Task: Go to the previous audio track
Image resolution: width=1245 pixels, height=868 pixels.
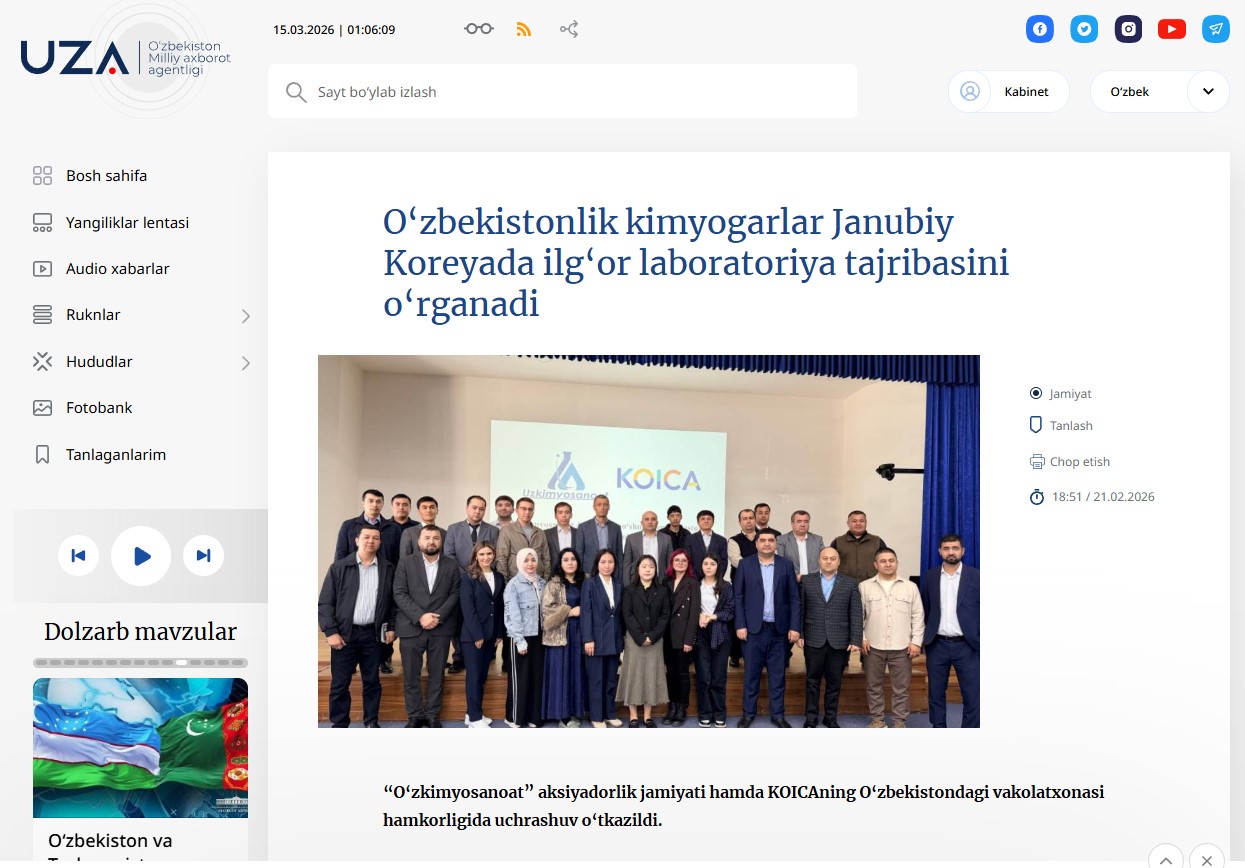Action: pyautogui.click(x=78, y=556)
